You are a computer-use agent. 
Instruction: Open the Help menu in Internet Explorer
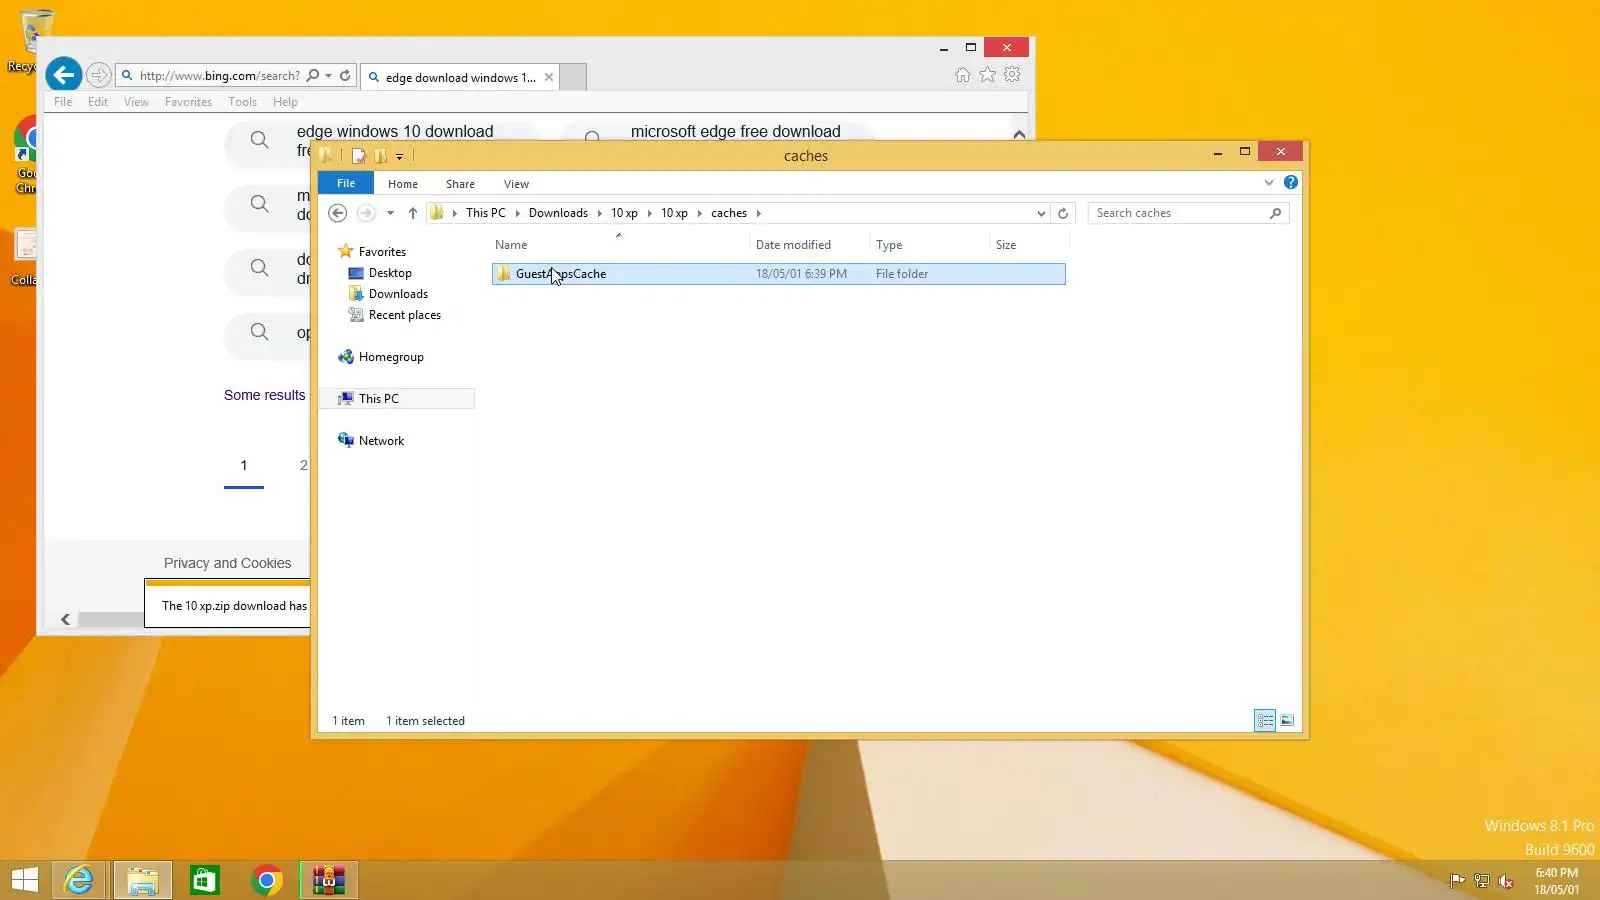285,102
